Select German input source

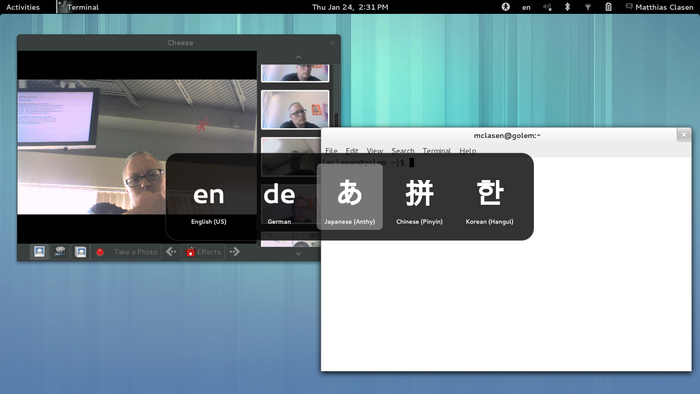279,197
